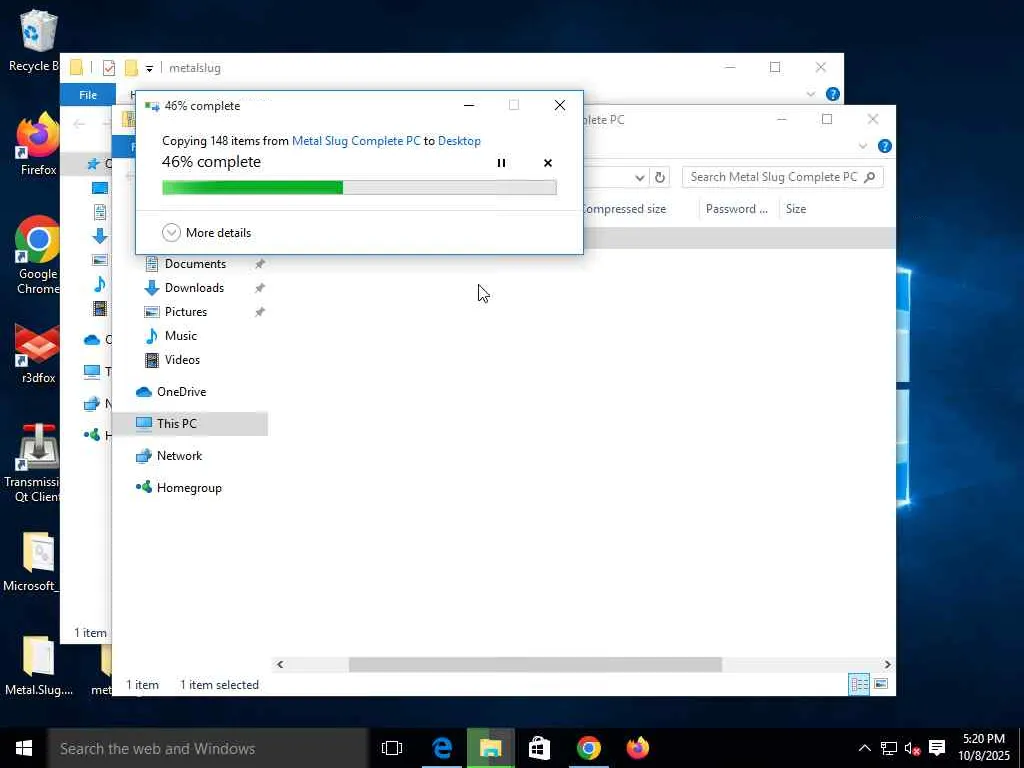Cancel the copy with the small X
This screenshot has height=768, width=1024.
(547, 163)
